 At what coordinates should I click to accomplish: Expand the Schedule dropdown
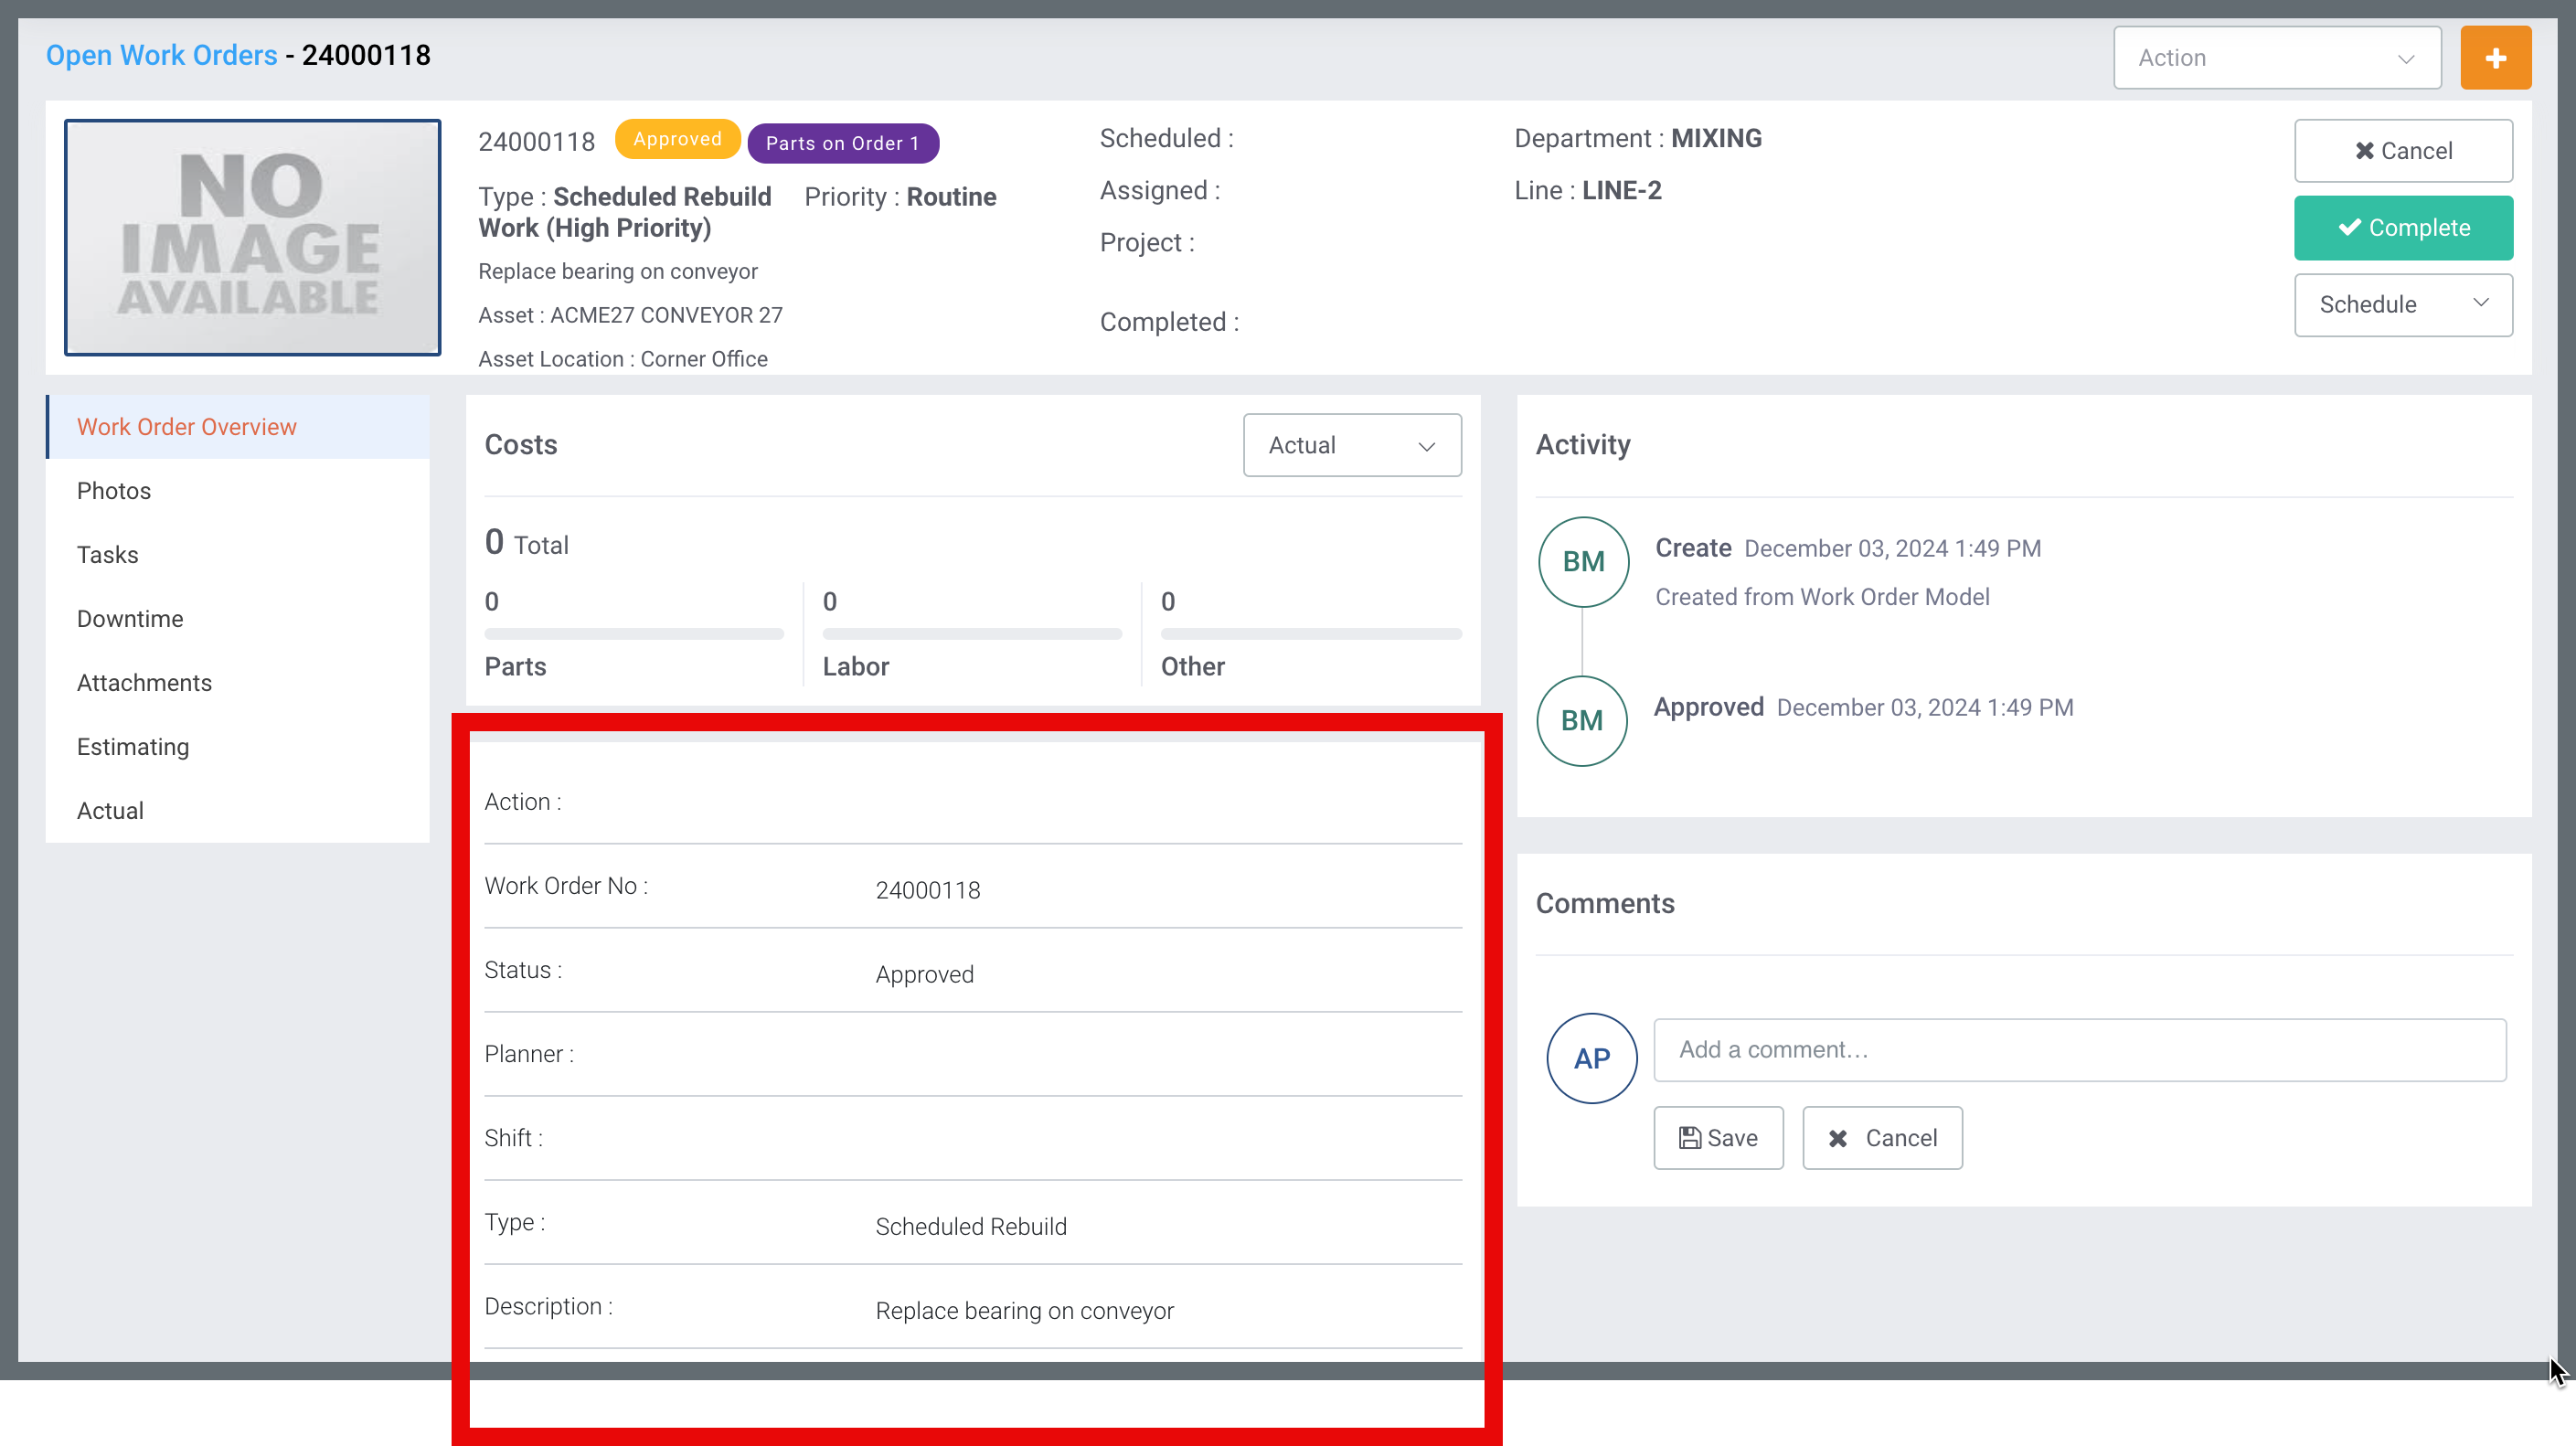pos(2402,304)
